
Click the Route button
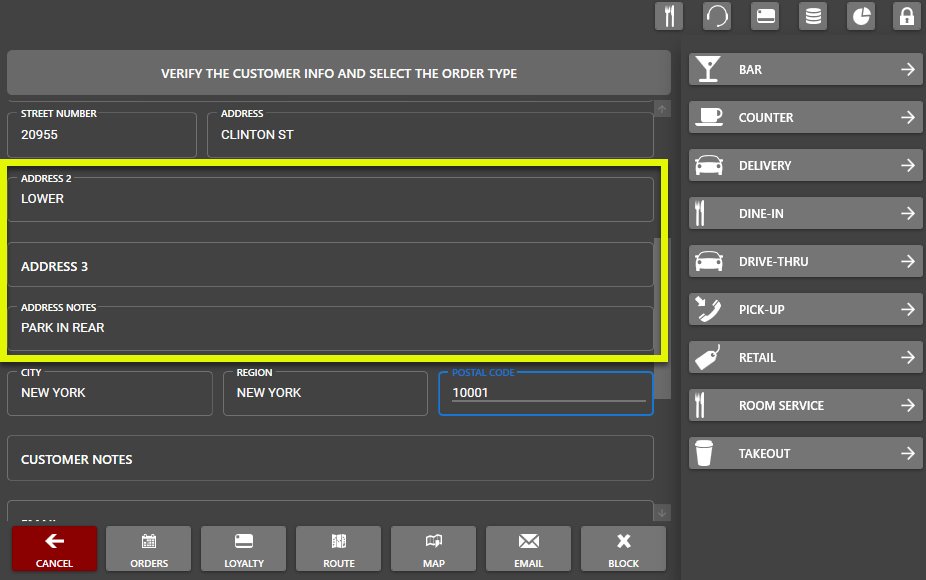point(339,549)
